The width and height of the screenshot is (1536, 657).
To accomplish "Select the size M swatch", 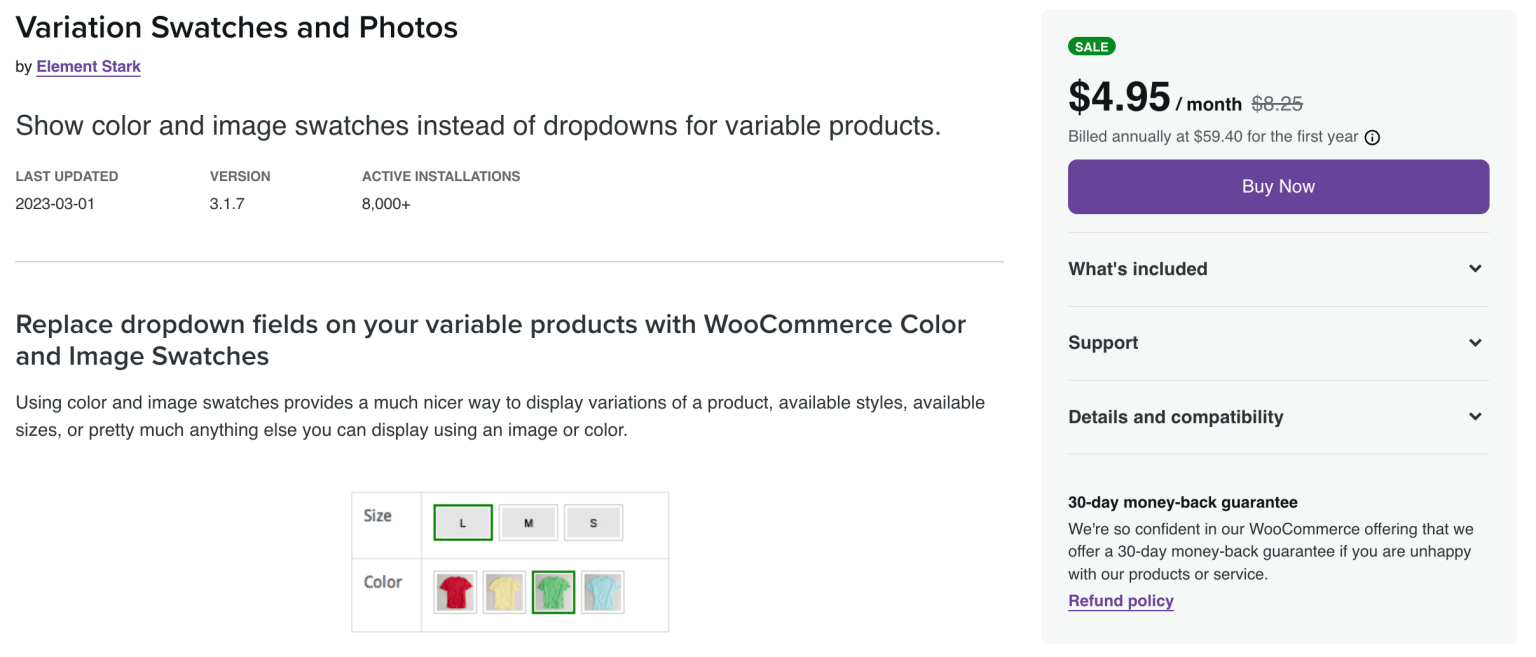I will coord(528,522).
